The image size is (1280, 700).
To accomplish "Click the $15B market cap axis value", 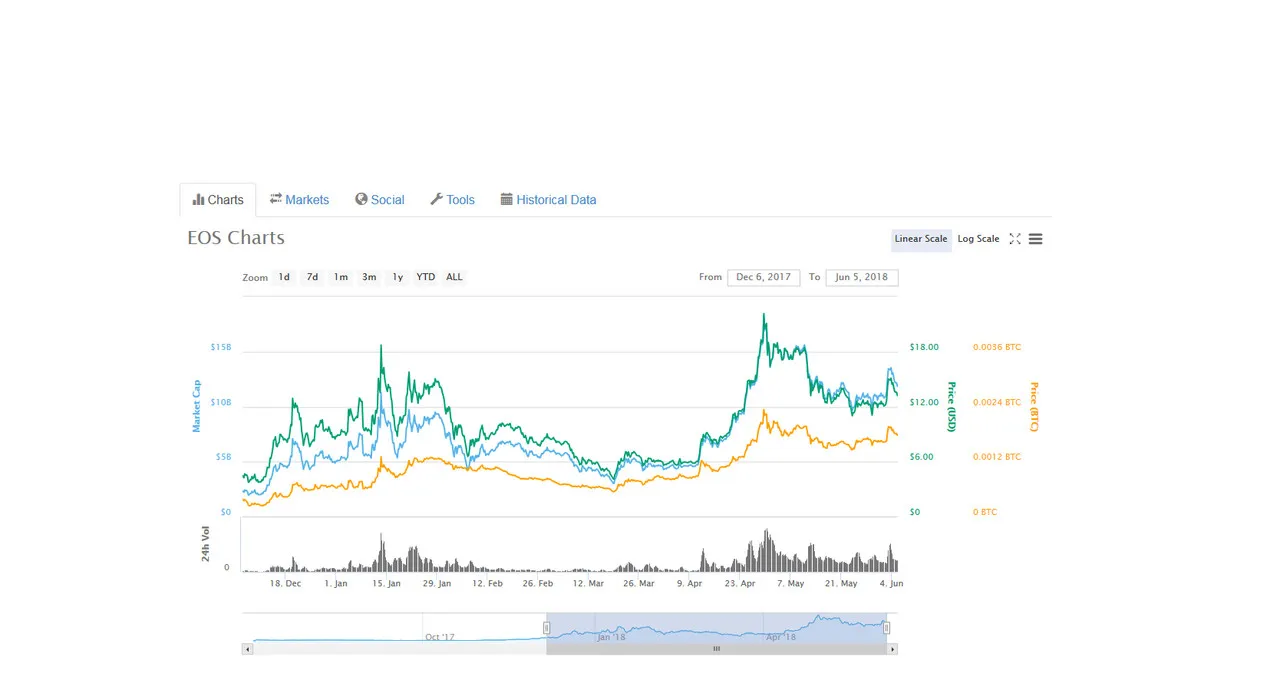I will [x=221, y=347].
